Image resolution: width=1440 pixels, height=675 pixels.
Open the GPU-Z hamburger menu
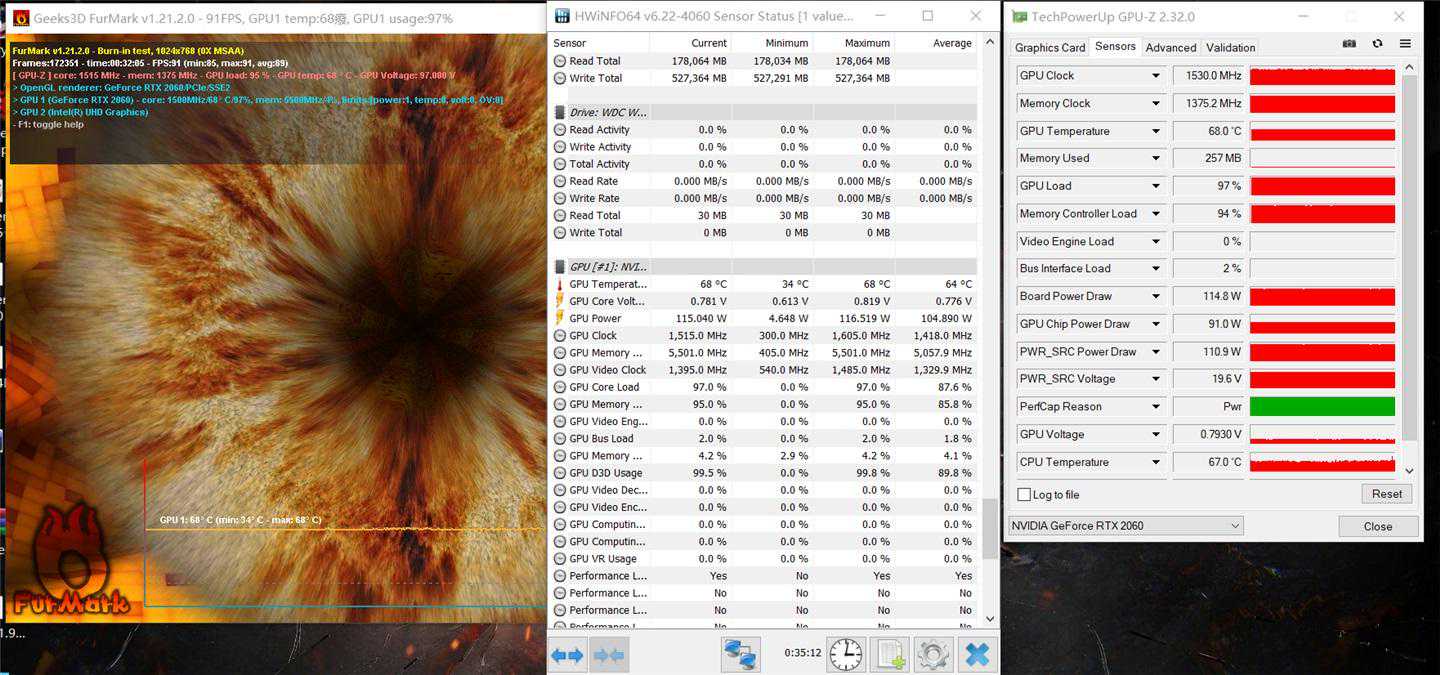1405,44
